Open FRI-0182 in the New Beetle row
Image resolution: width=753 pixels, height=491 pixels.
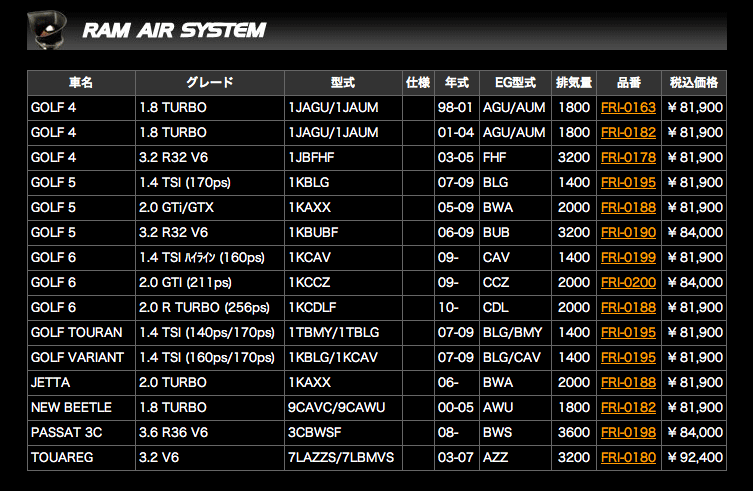(x=628, y=407)
